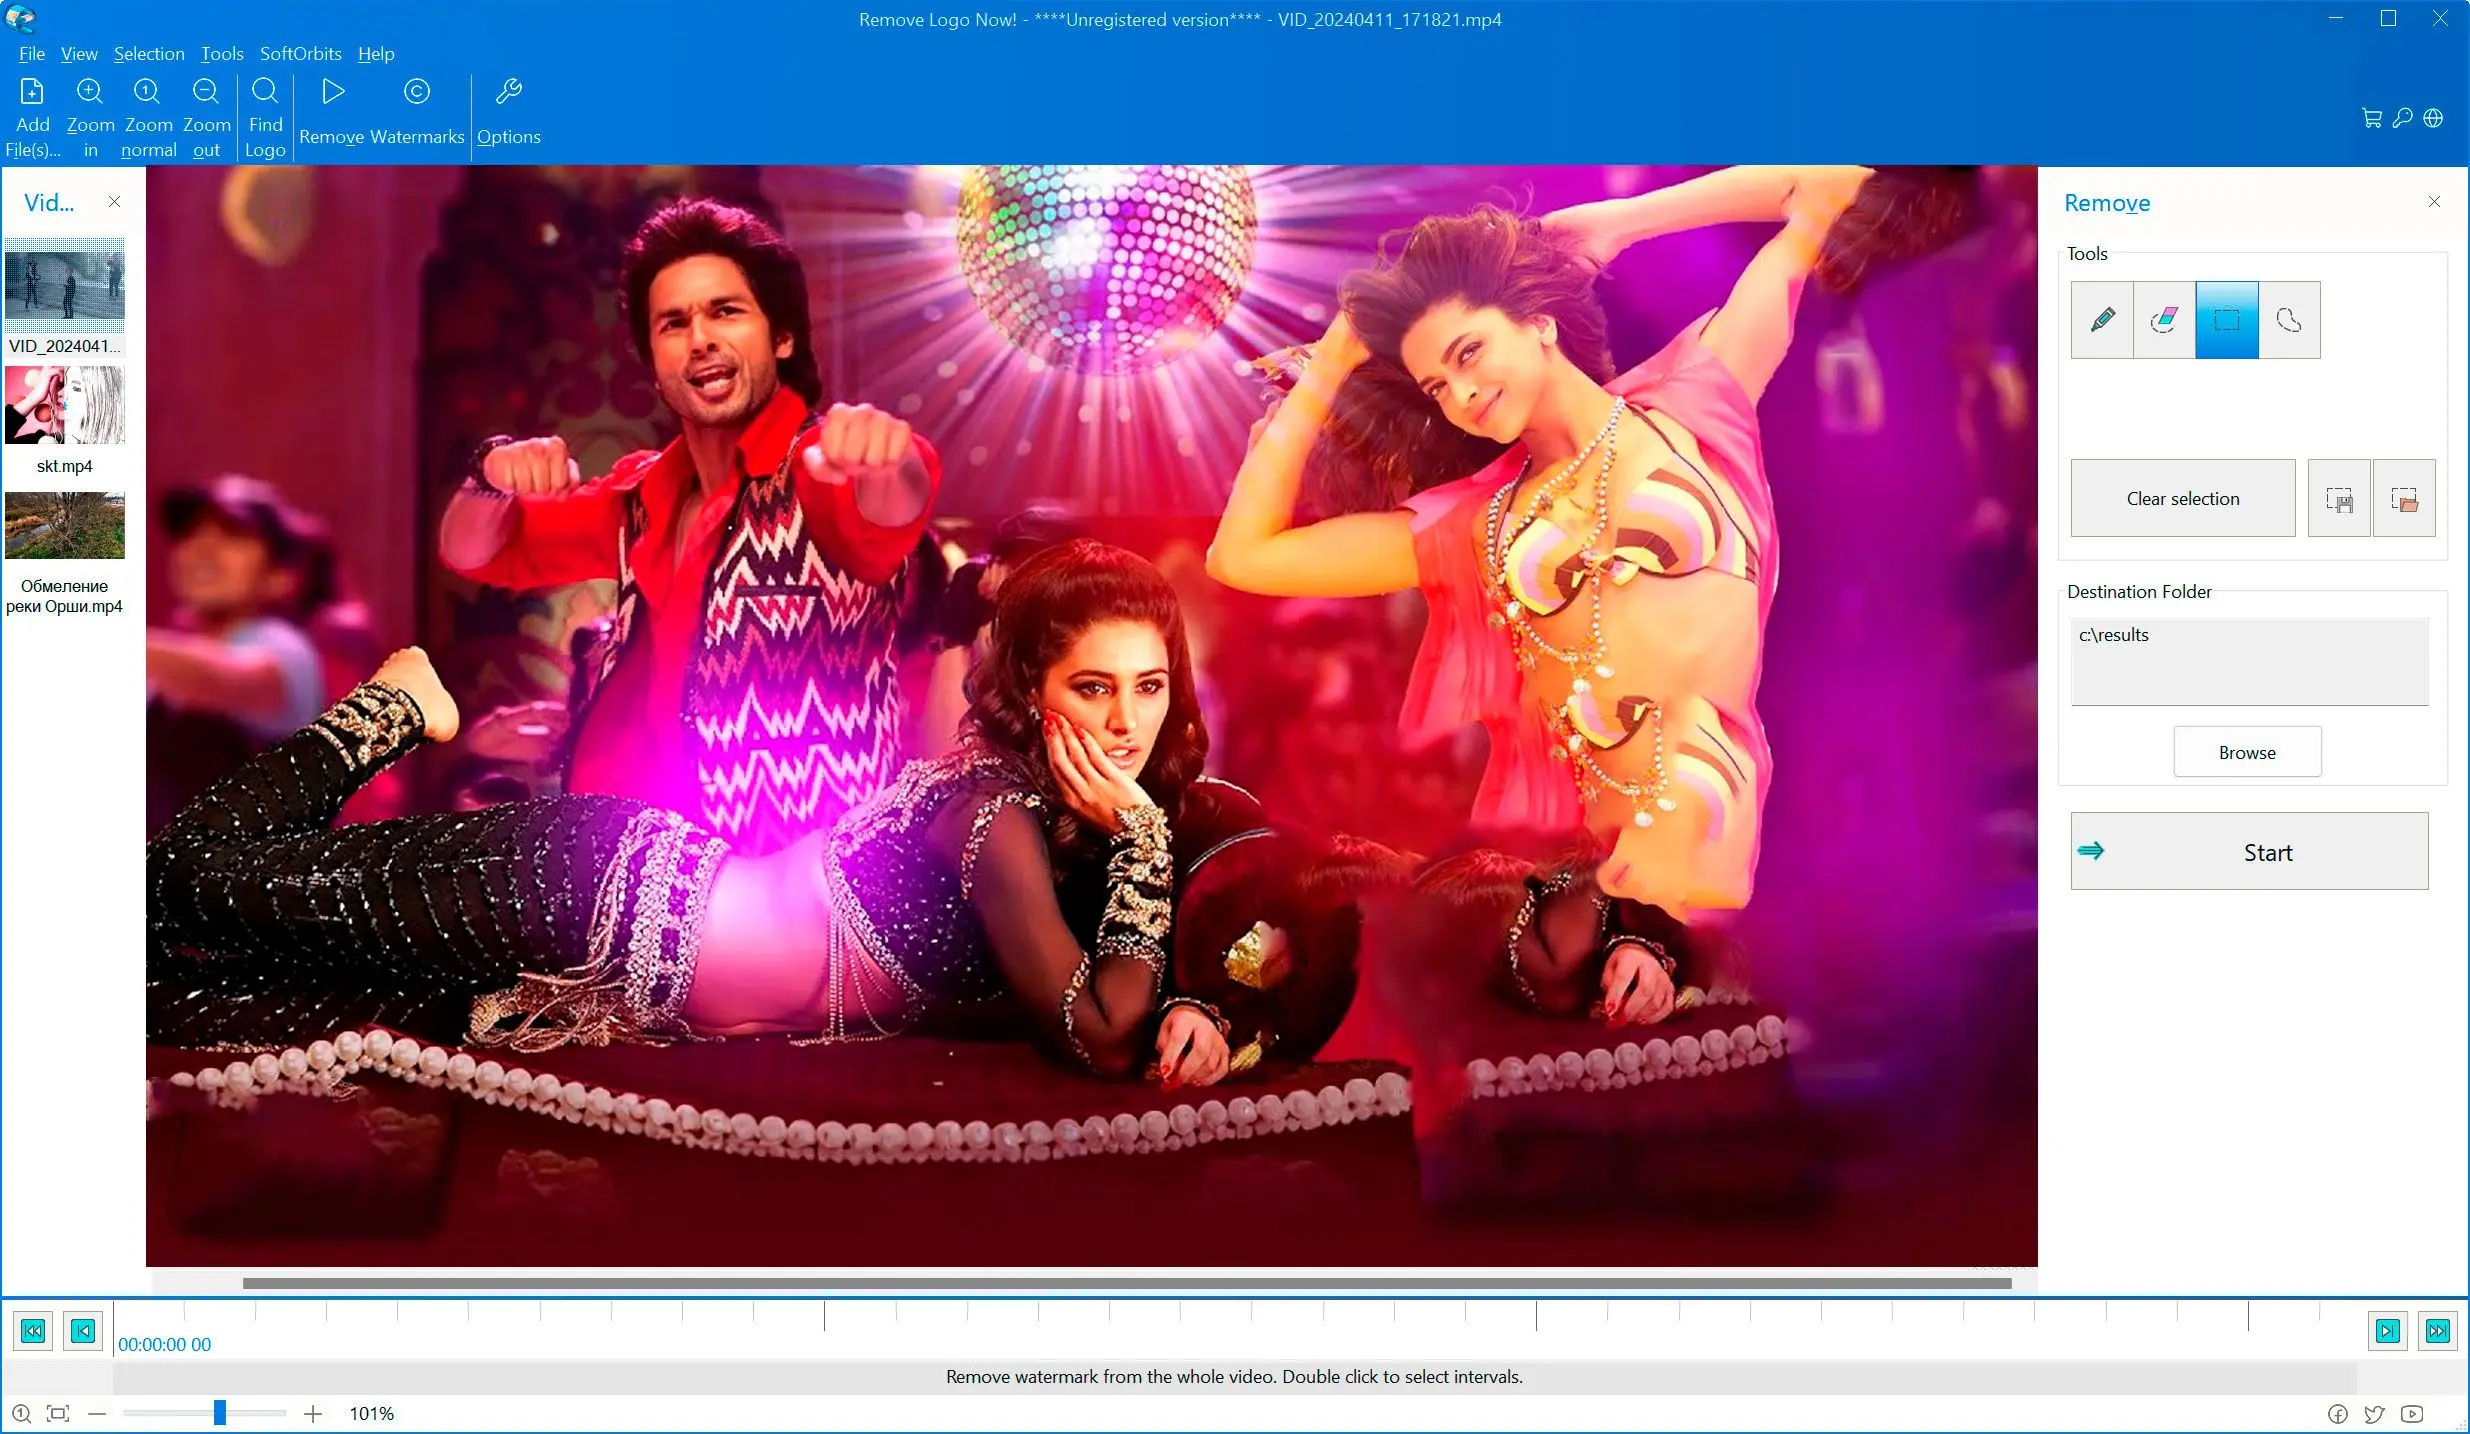Close the Remove panel
This screenshot has width=2470, height=1434.
click(x=2434, y=202)
